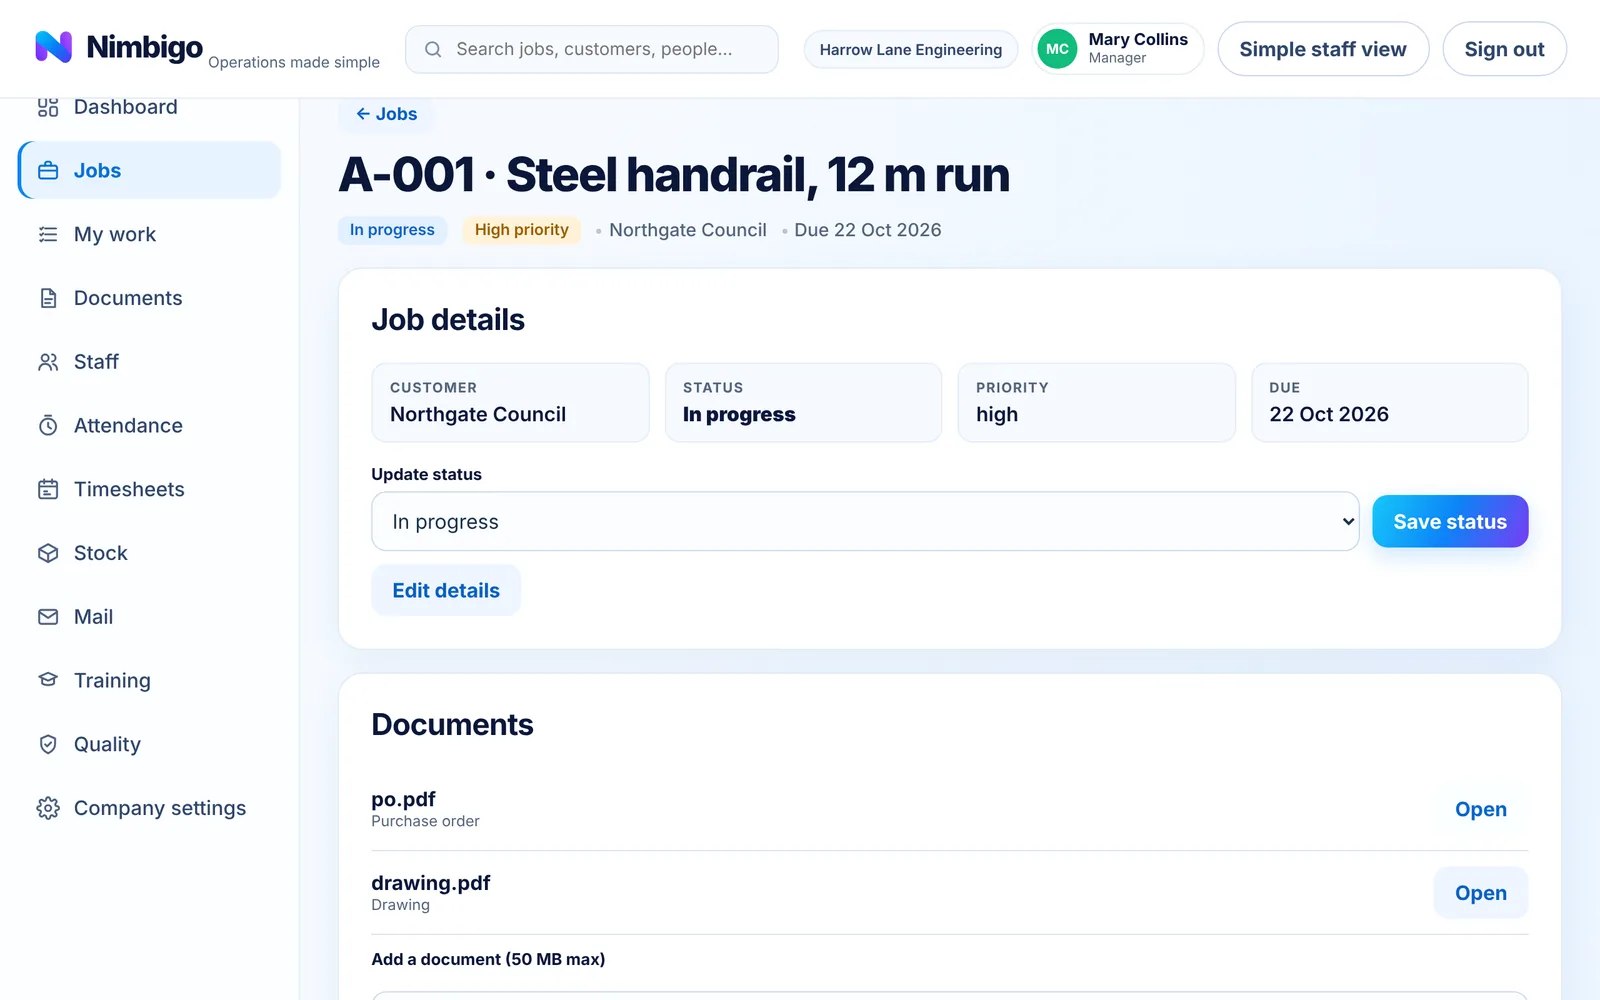Open the Dashboard menu item
Image resolution: width=1600 pixels, height=1000 pixels.
tap(150, 107)
